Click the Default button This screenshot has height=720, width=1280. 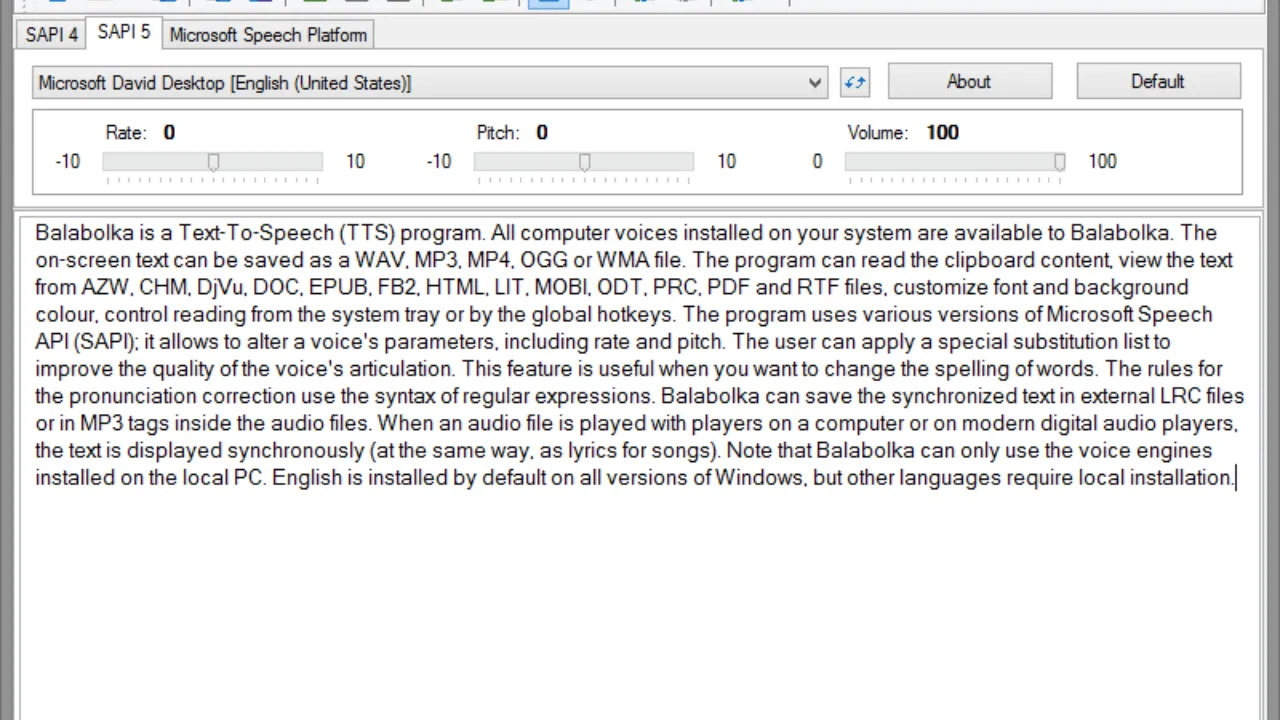click(x=1158, y=82)
